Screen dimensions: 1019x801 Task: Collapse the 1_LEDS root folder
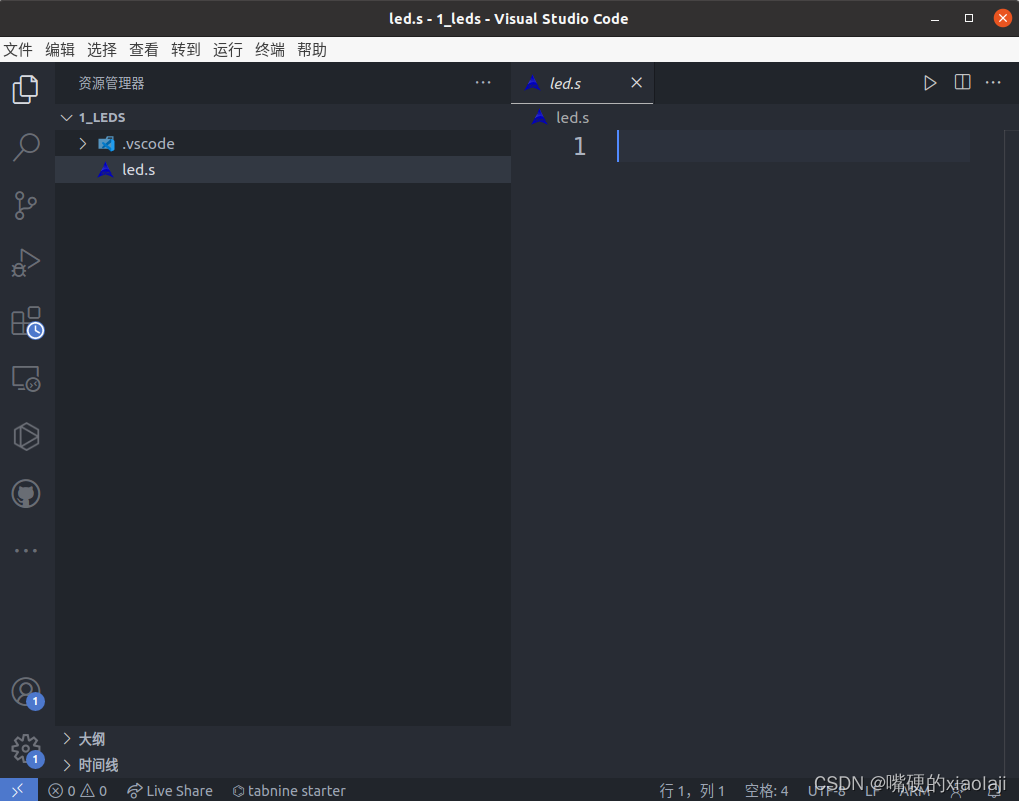(67, 117)
